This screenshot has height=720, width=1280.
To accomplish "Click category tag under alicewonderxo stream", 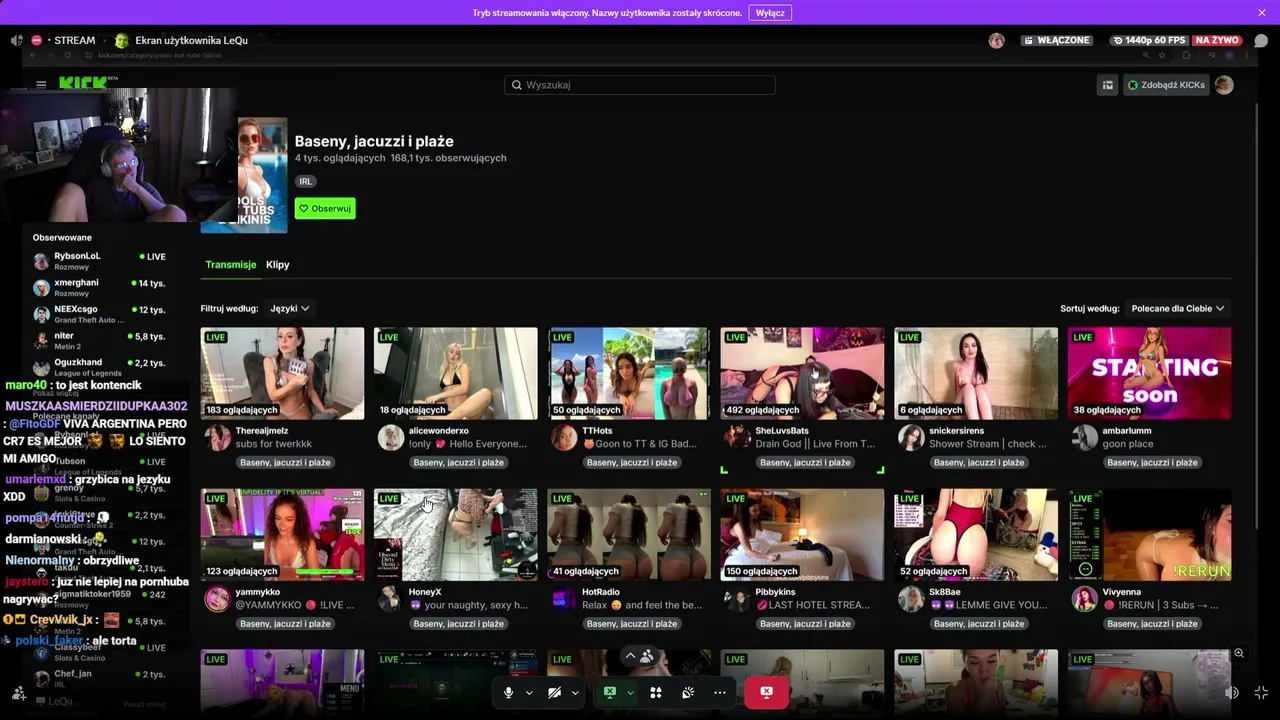I will tap(458, 463).
